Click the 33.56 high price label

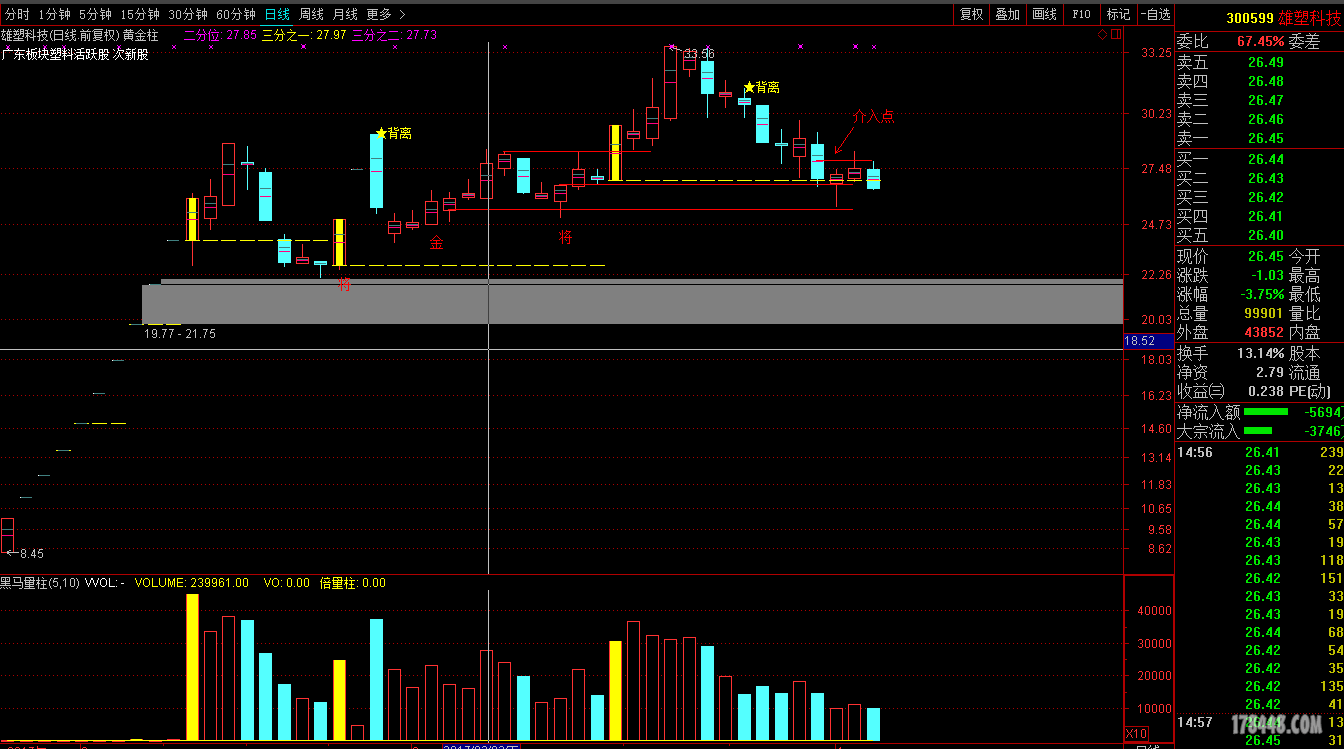click(x=700, y=54)
